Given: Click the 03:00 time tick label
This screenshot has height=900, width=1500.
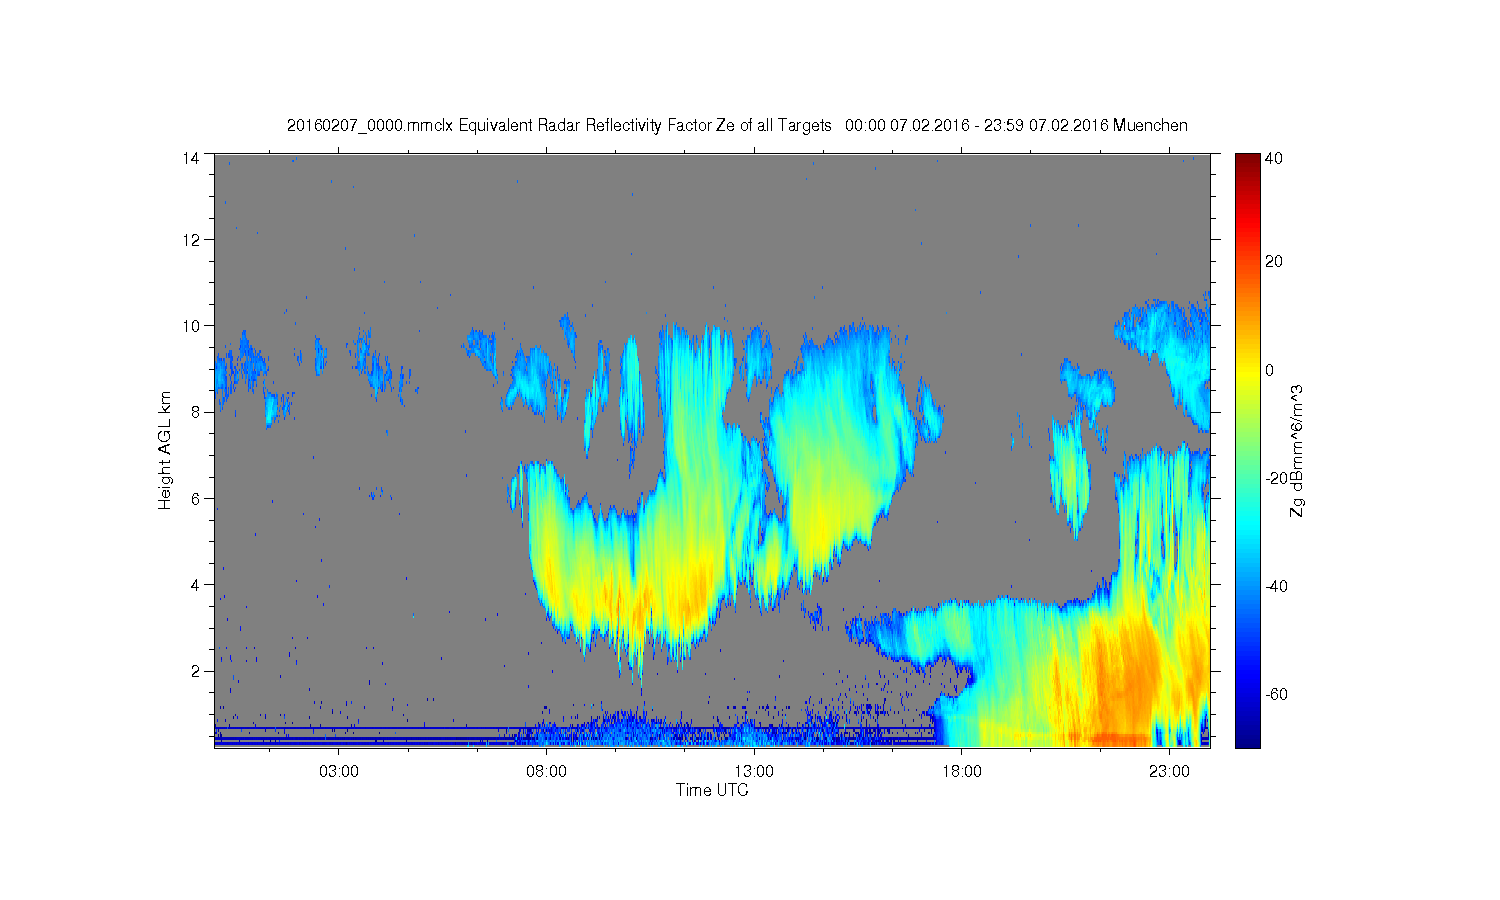Looking at the screenshot, I should tap(339, 772).
